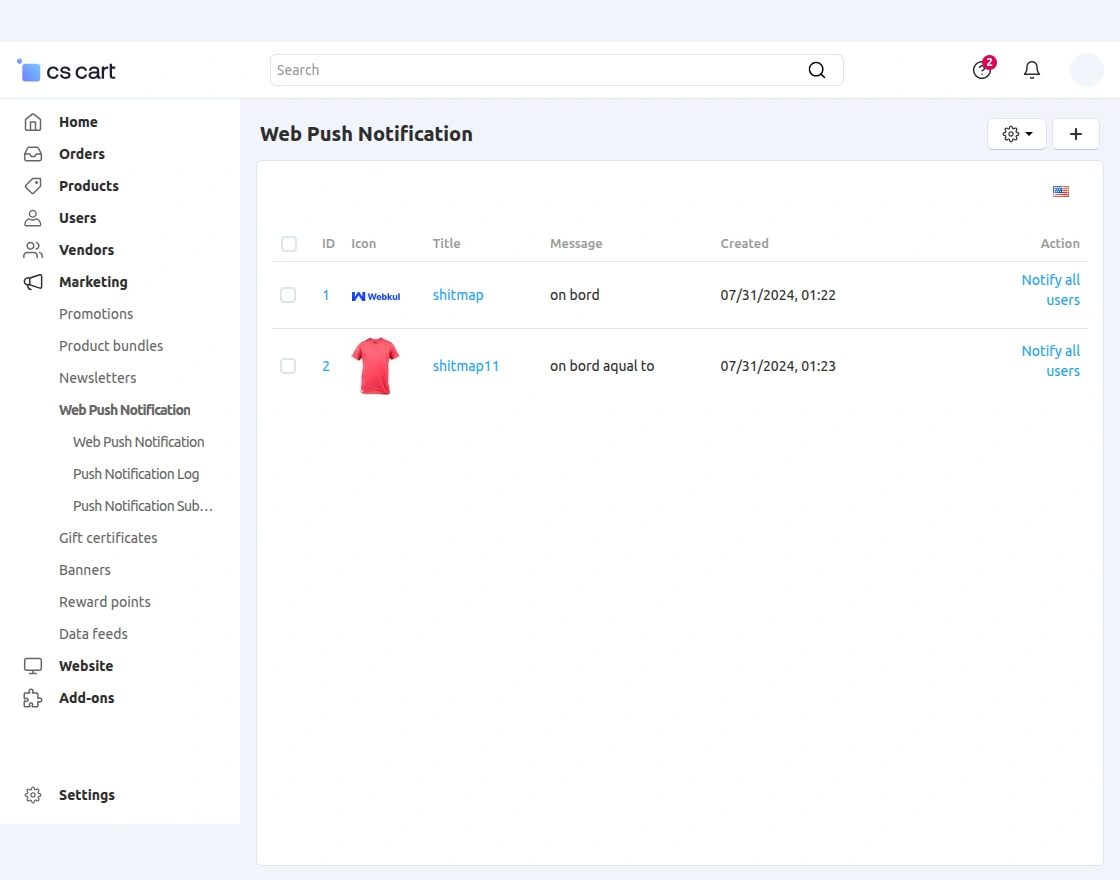This screenshot has height=880, width=1120.
Task: Click the Created column header
Action: [744, 244]
